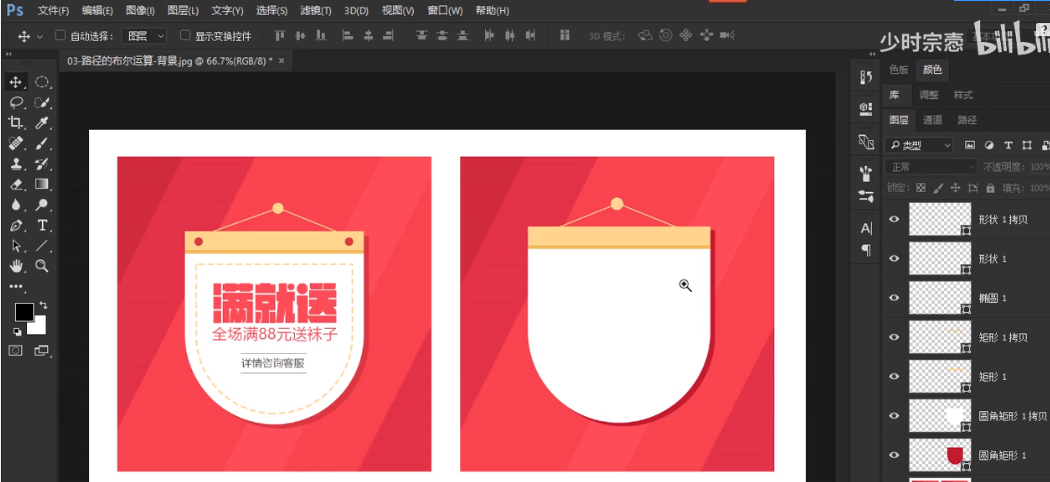Hide the 圆角矩形 1 拷贝 layer

pos(894,416)
